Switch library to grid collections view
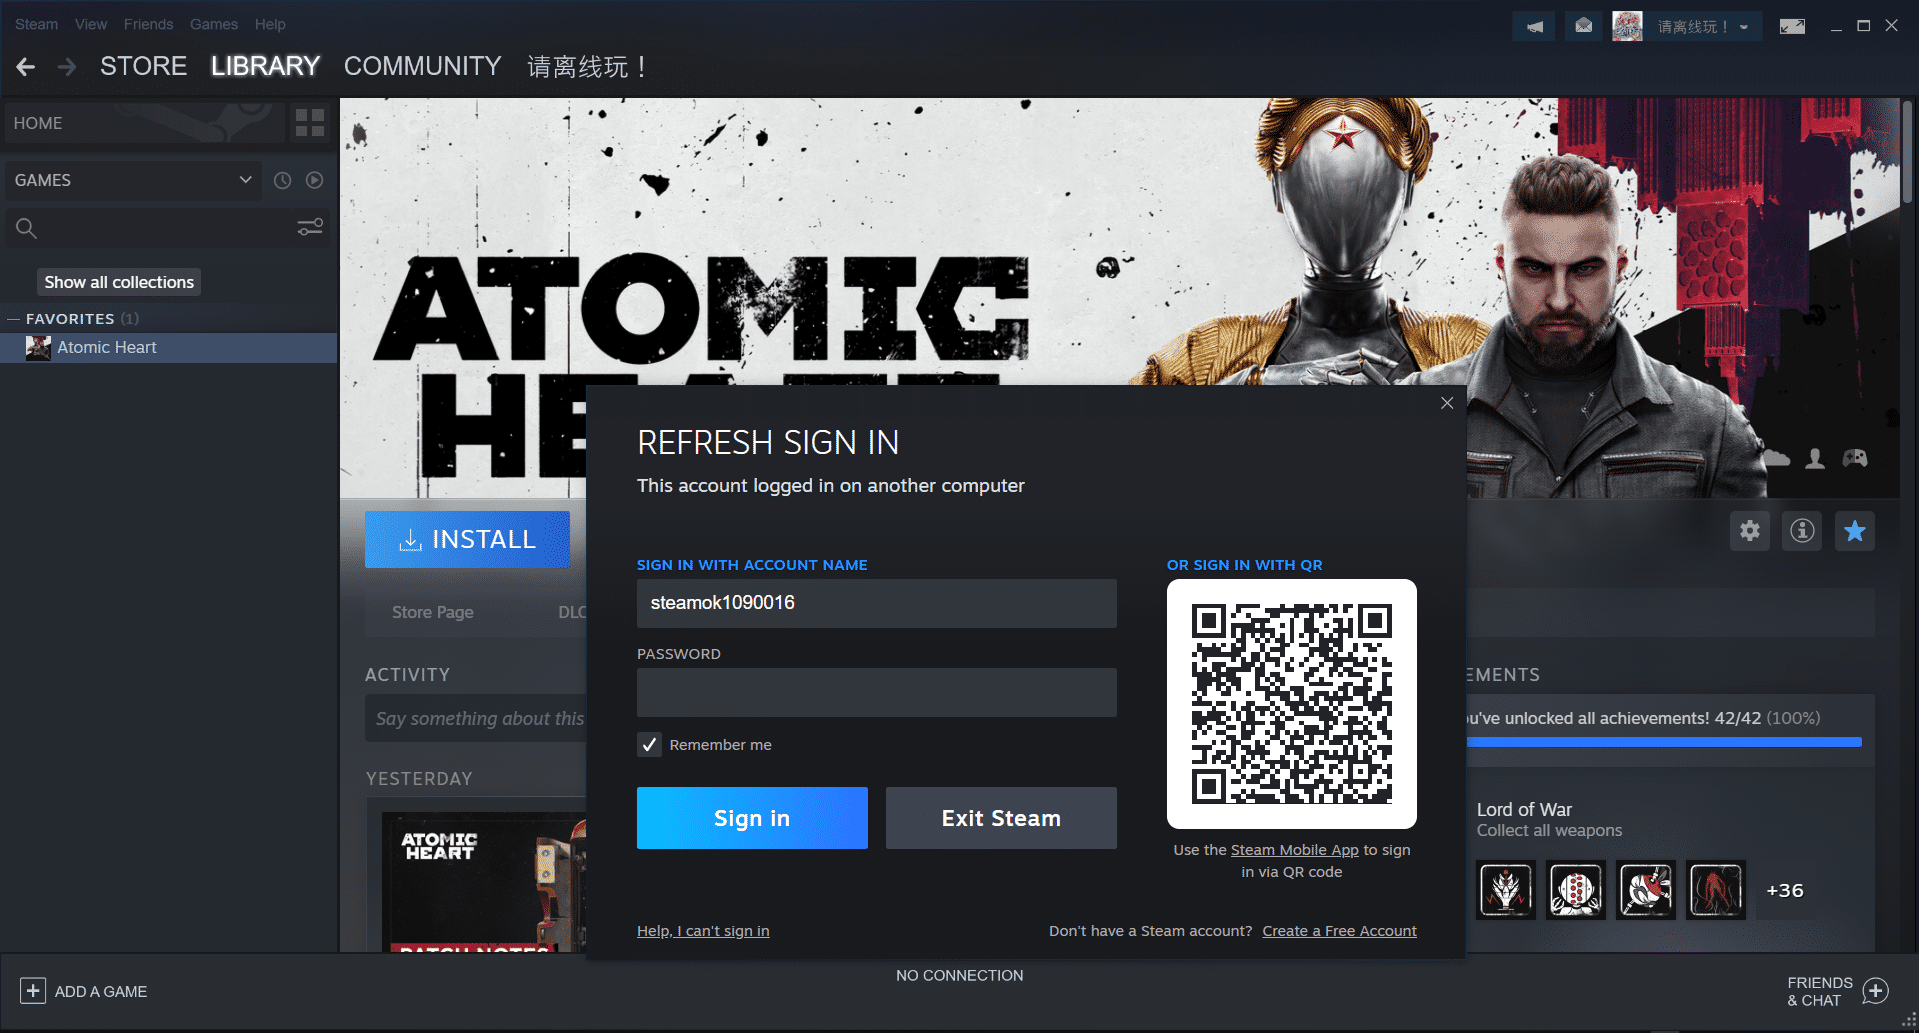Screen dimensions: 1919x1033 pos(310,123)
